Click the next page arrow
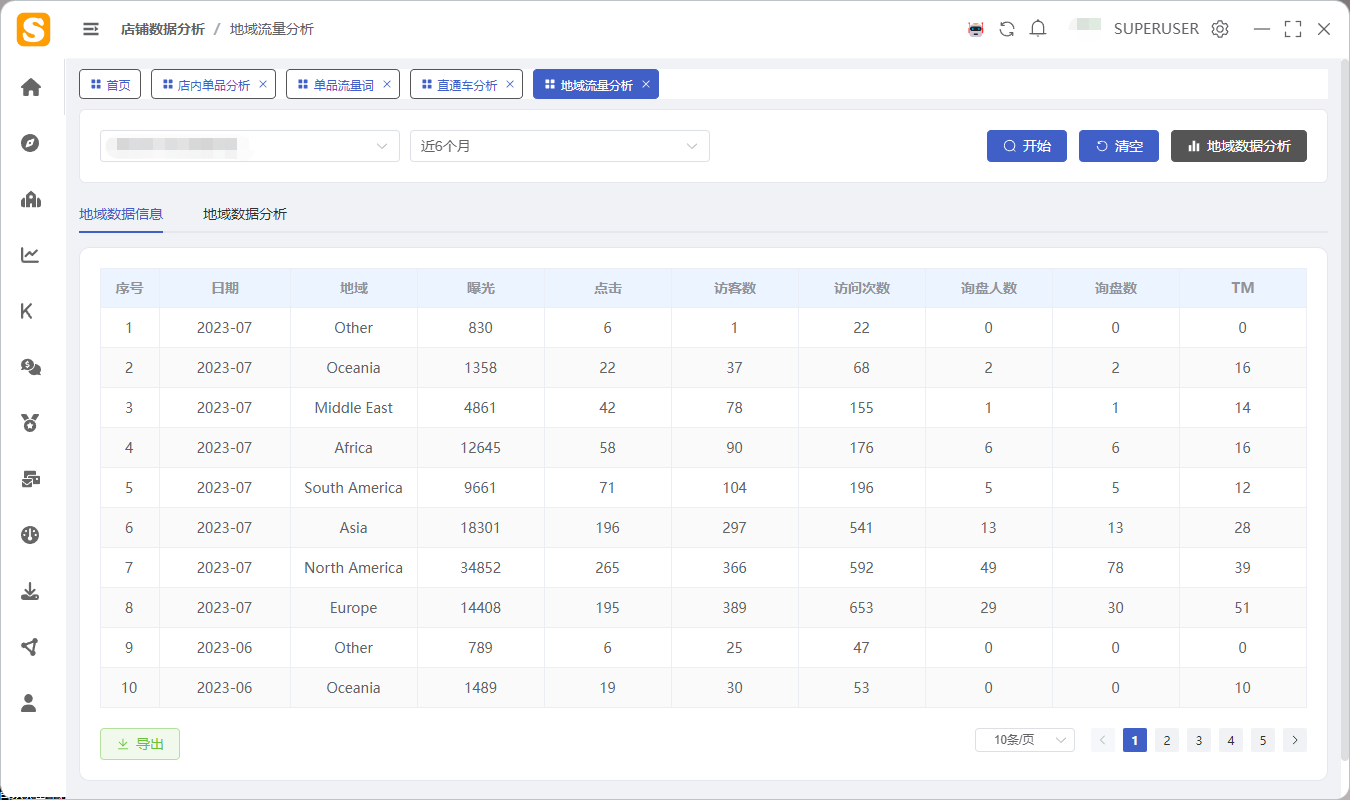Image resolution: width=1350 pixels, height=800 pixels. point(1295,740)
